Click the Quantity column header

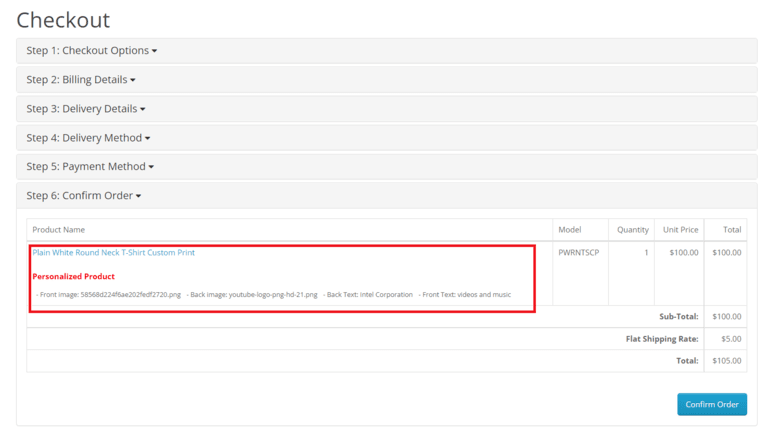point(632,230)
